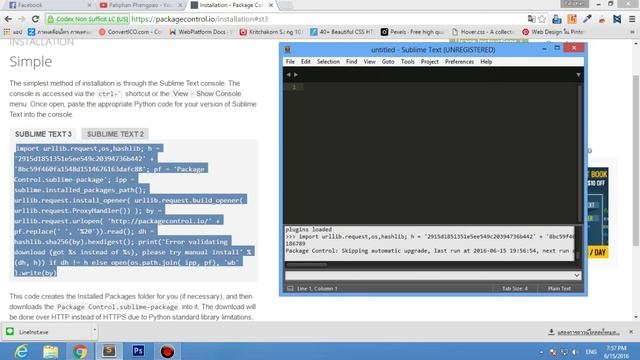The width and height of the screenshot is (640, 360).
Task: Open the WebPlatform Docs bookmark
Action: point(201,32)
